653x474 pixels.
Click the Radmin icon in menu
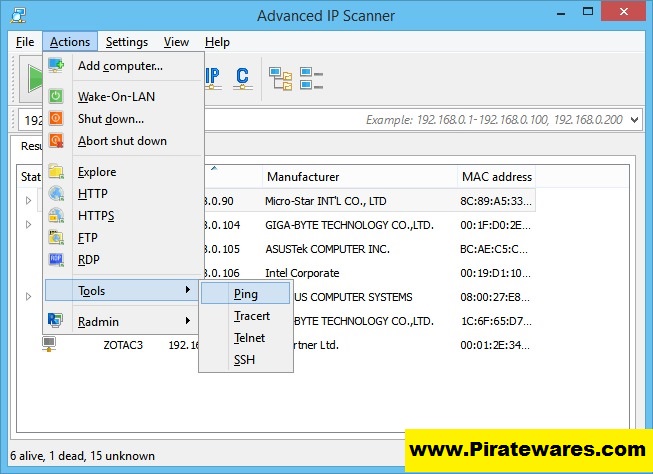pyautogui.click(x=56, y=321)
